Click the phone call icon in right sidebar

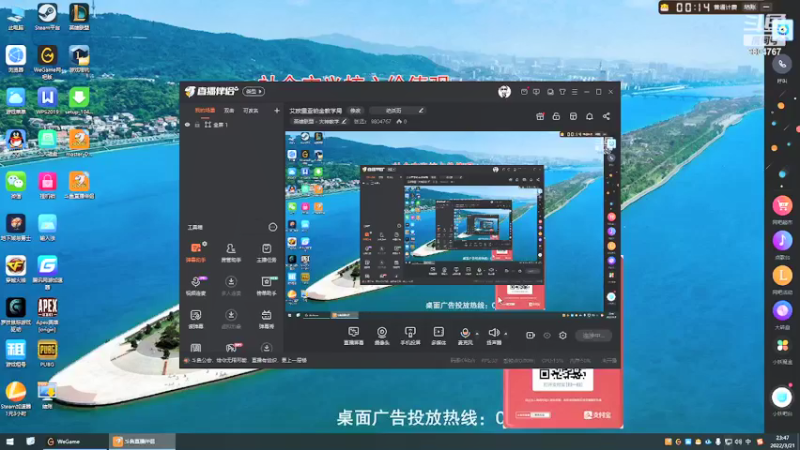click(x=782, y=65)
